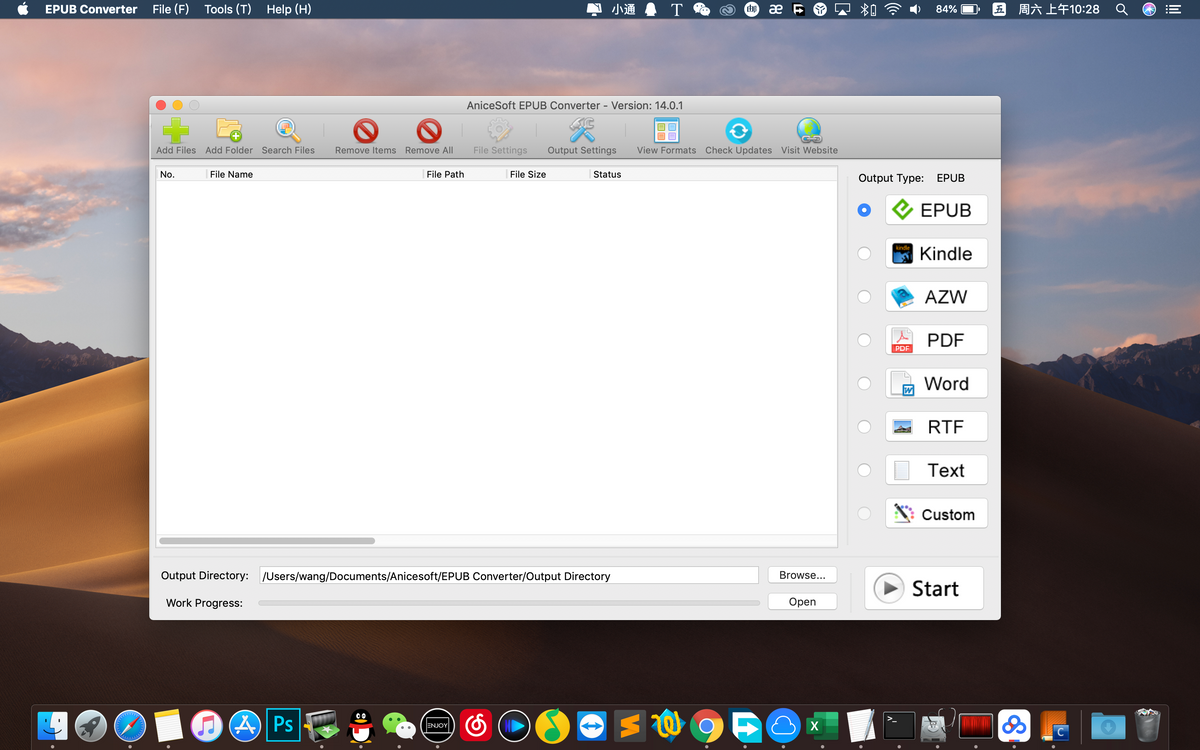This screenshot has height=750, width=1200.
Task: Select the Kindle radio button
Action: click(864, 253)
